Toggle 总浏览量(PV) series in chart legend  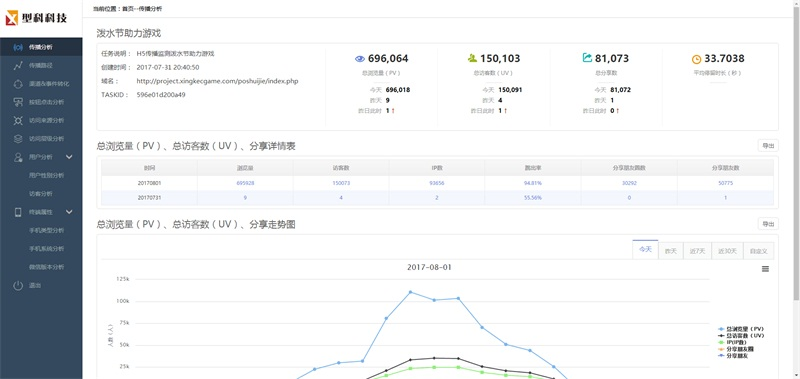click(740, 329)
